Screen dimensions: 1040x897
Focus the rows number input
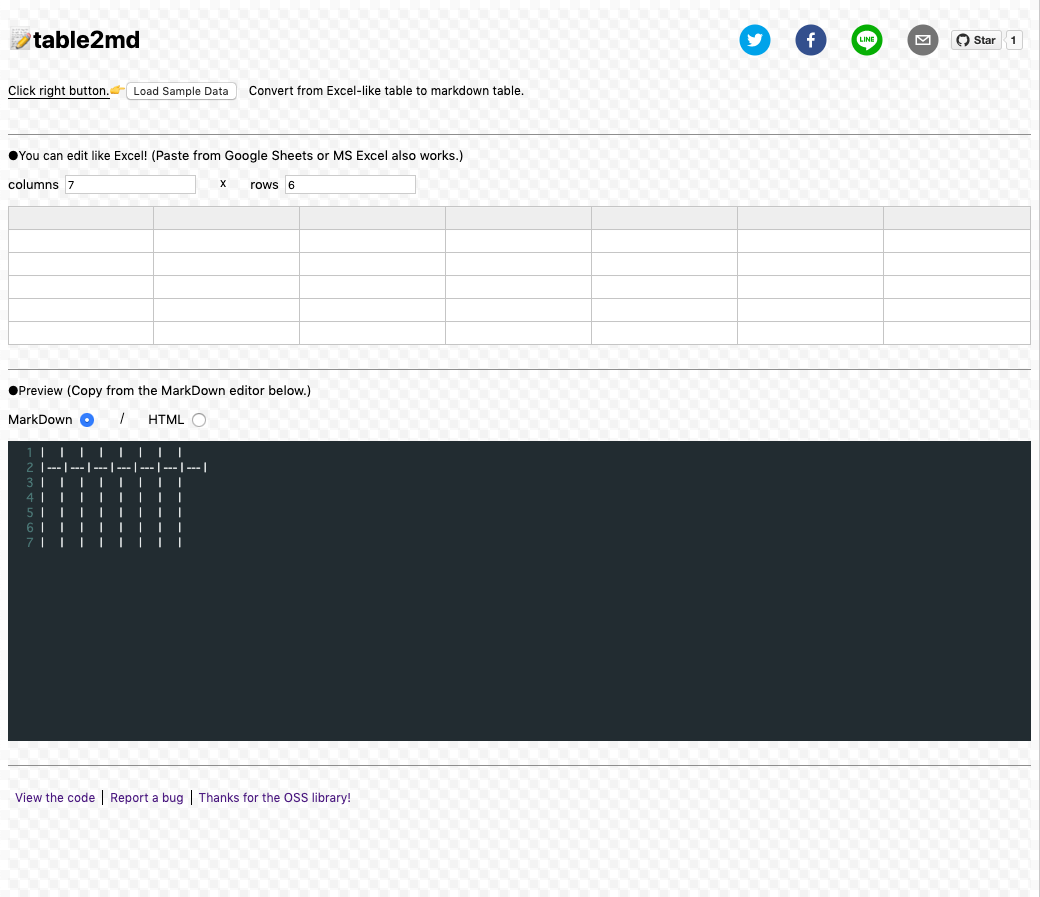point(350,184)
